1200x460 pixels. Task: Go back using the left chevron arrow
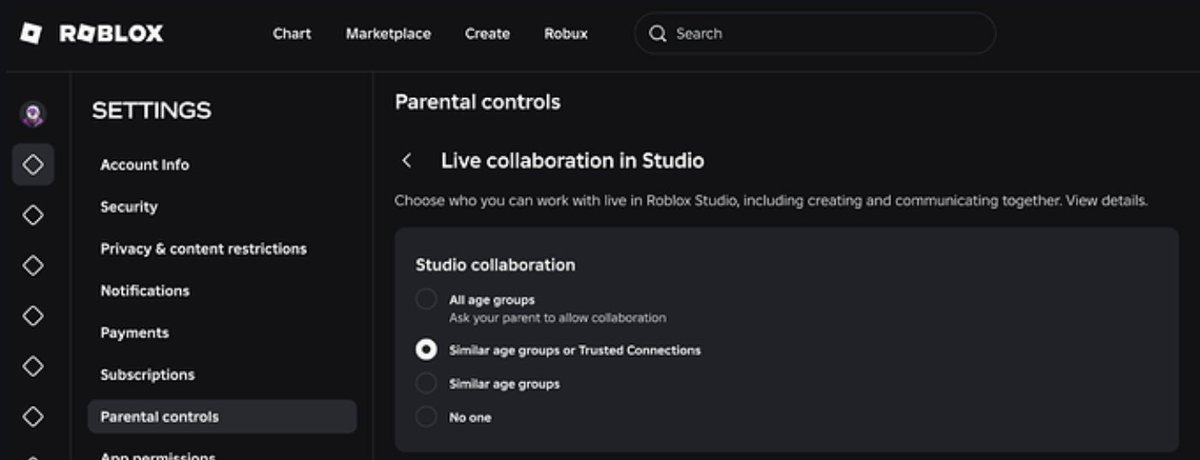(x=406, y=161)
